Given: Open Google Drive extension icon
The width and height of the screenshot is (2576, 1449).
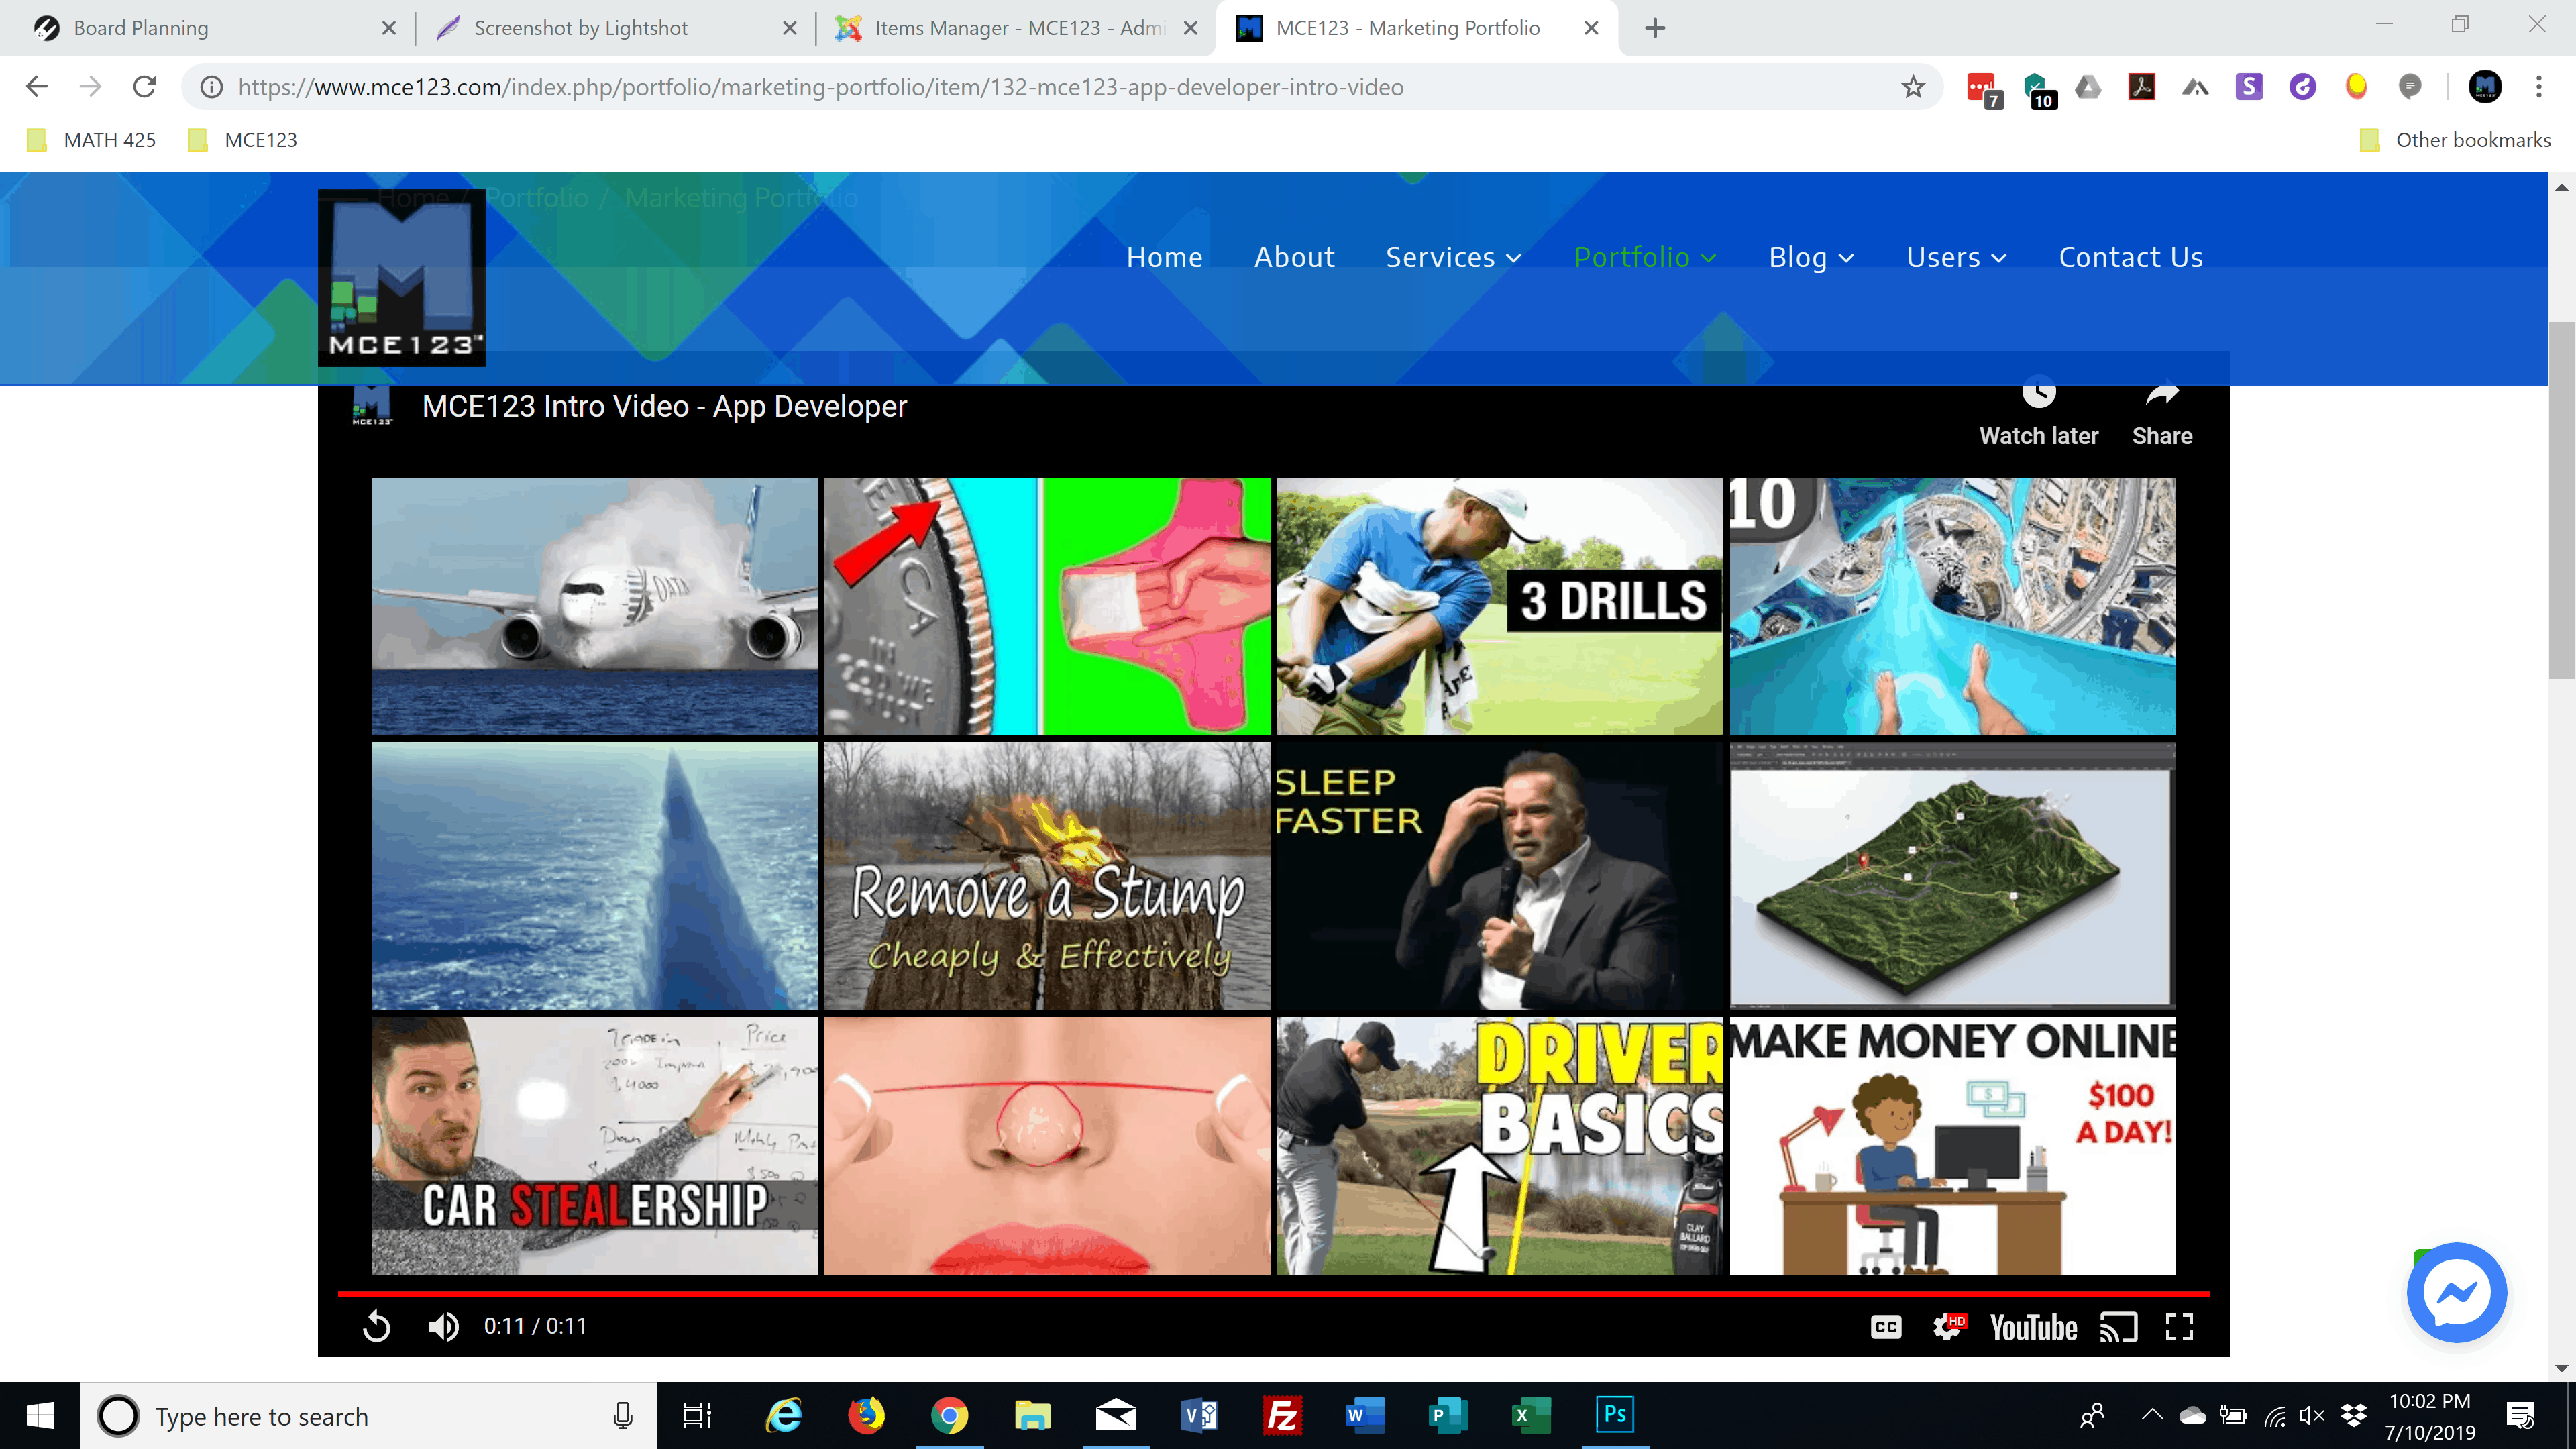Looking at the screenshot, I should tap(2088, 87).
